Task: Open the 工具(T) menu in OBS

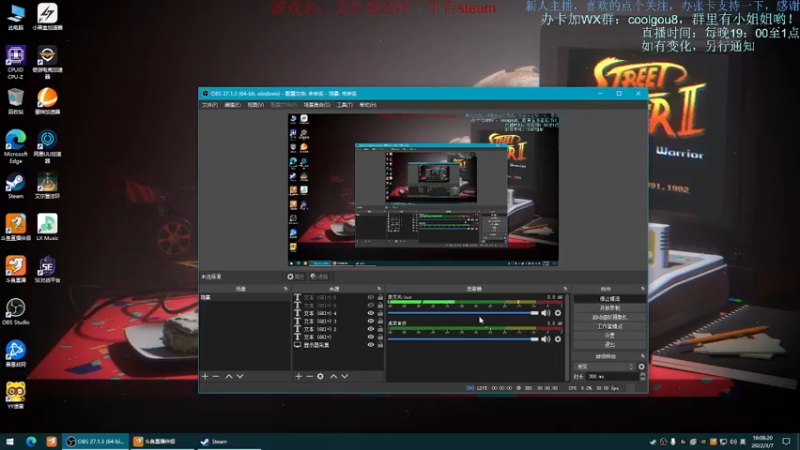Action: coord(344,105)
